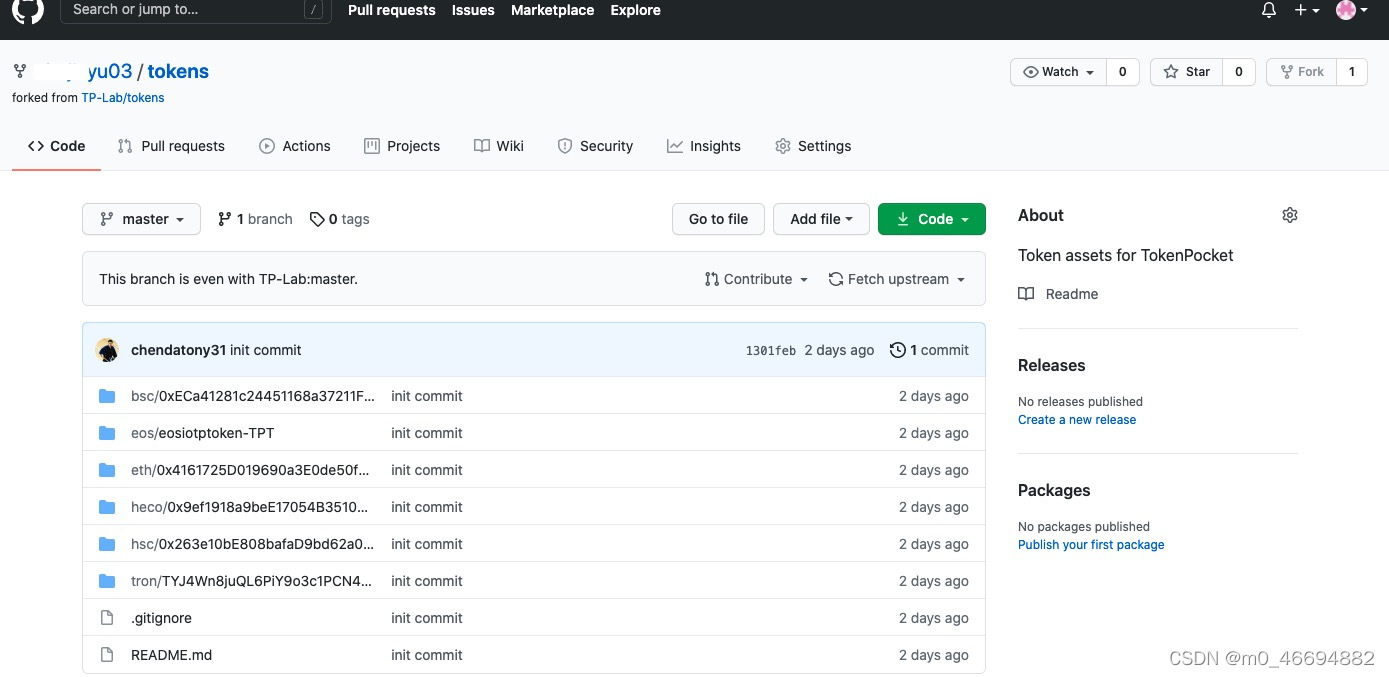Open the hsc/0x263e10bE808bafaD9bd62a0 folder
Image resolution: width=1389 pixels, height=677 pixels.
(x=252, y=544)
